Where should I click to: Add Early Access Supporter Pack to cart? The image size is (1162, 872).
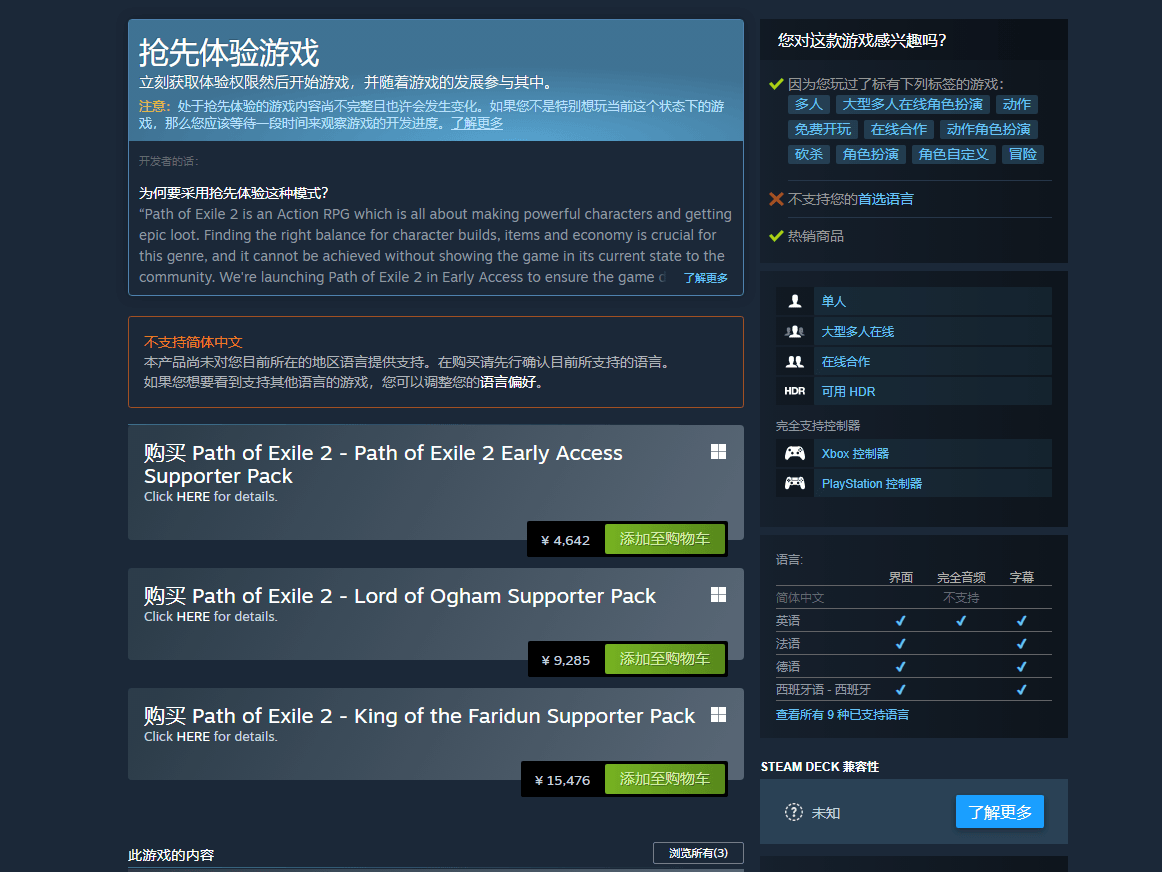(665, 539)
